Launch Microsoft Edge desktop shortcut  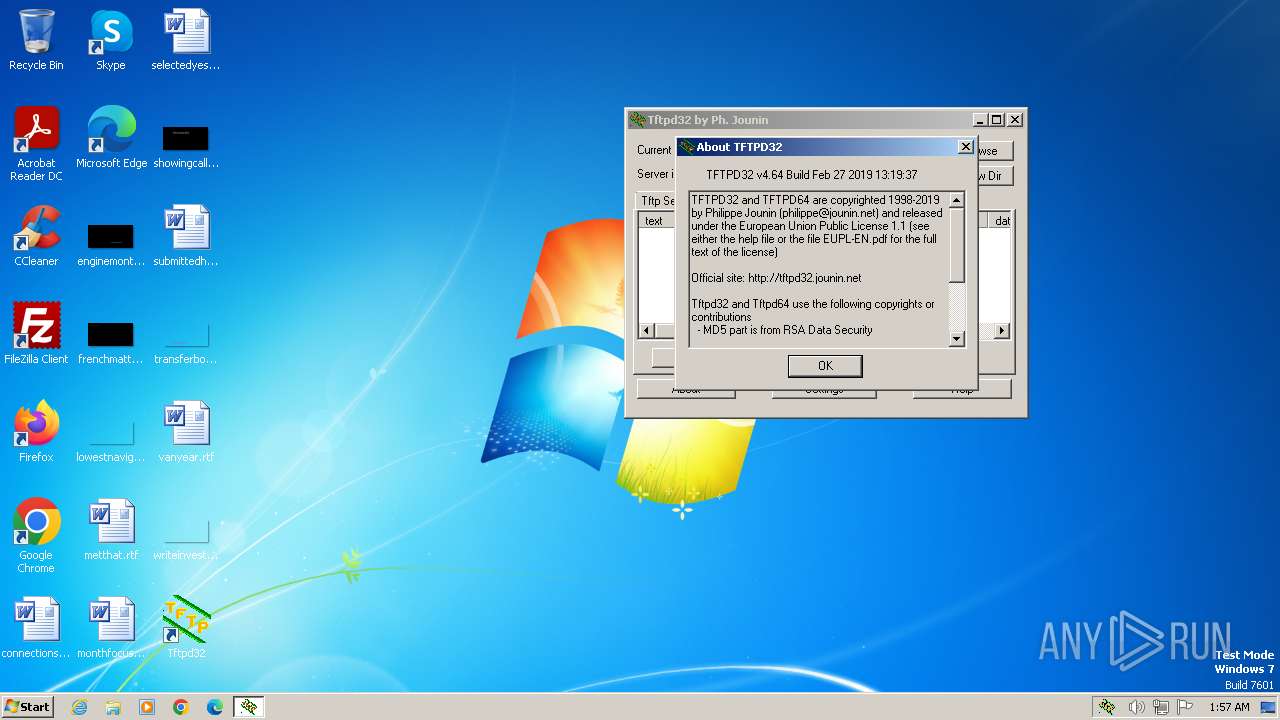[x=111, y=138]
